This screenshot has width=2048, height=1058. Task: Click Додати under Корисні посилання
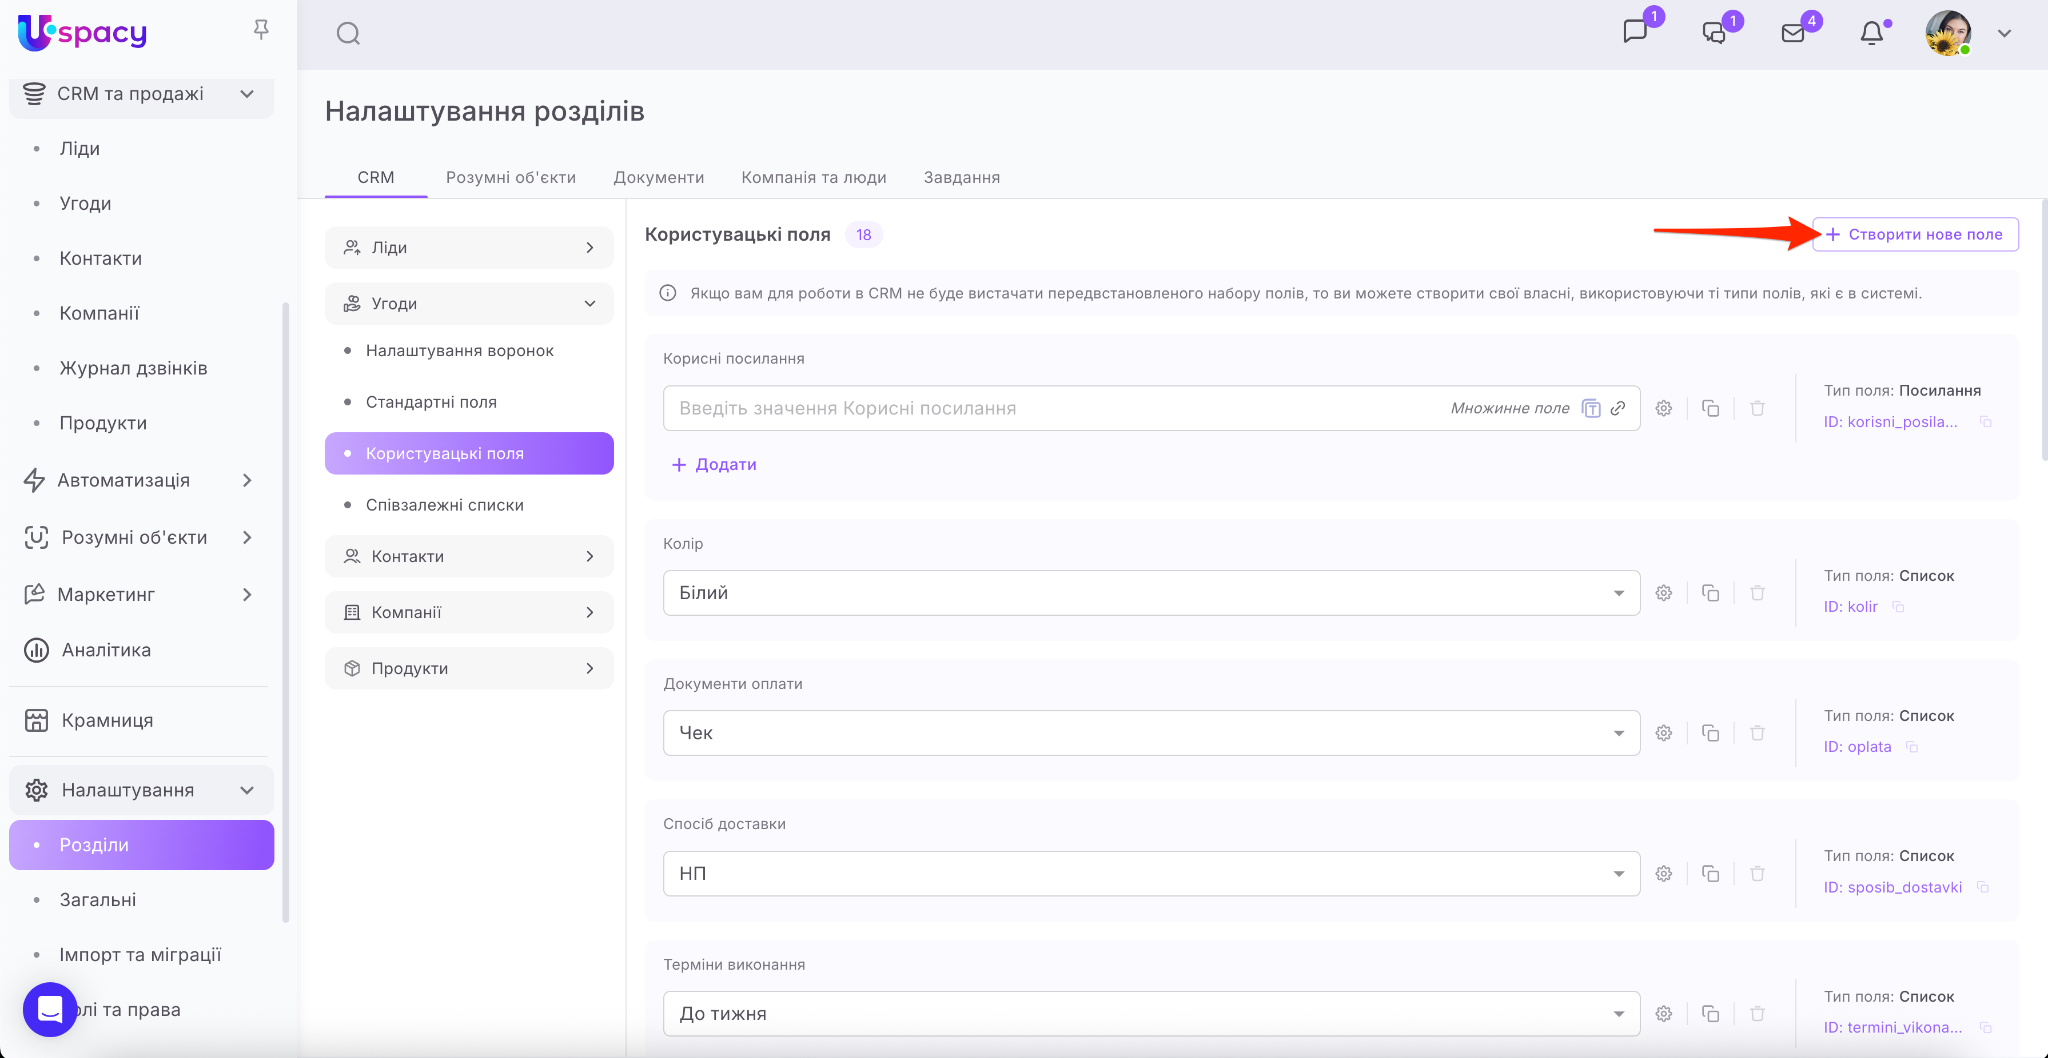[714, 465]
